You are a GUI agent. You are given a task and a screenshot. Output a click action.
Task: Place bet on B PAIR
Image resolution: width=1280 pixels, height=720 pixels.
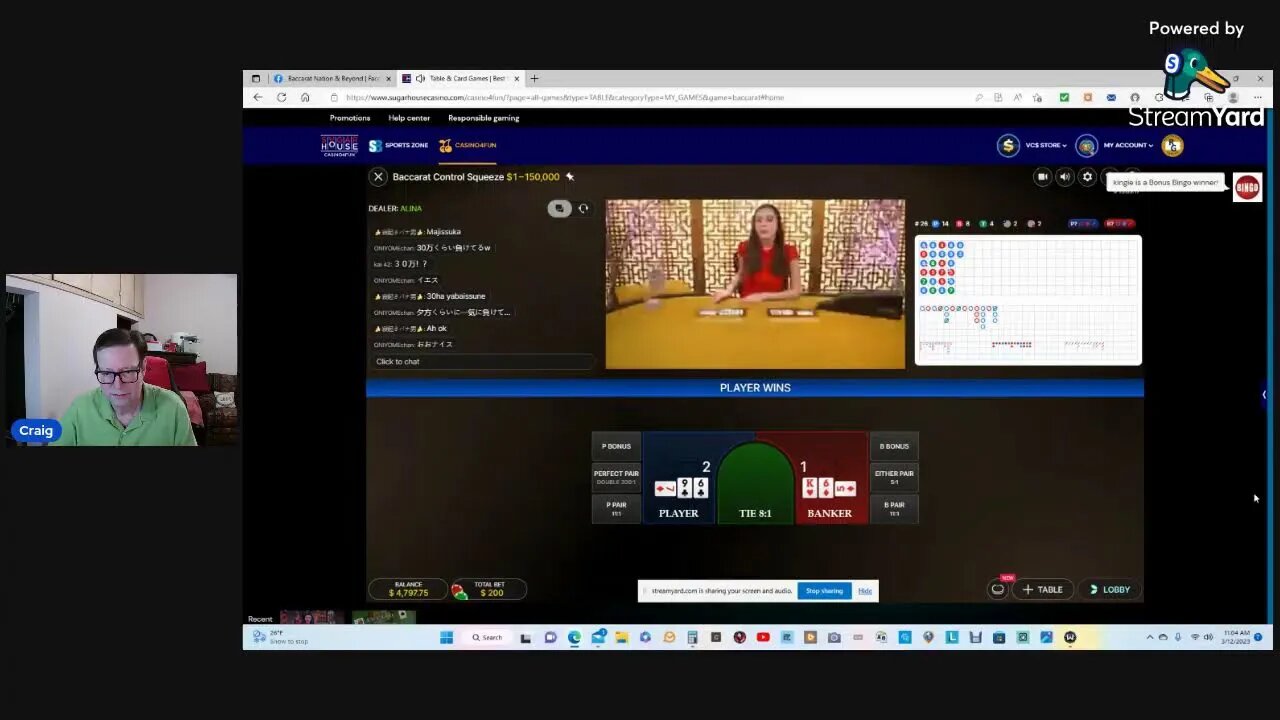(894, 508)
